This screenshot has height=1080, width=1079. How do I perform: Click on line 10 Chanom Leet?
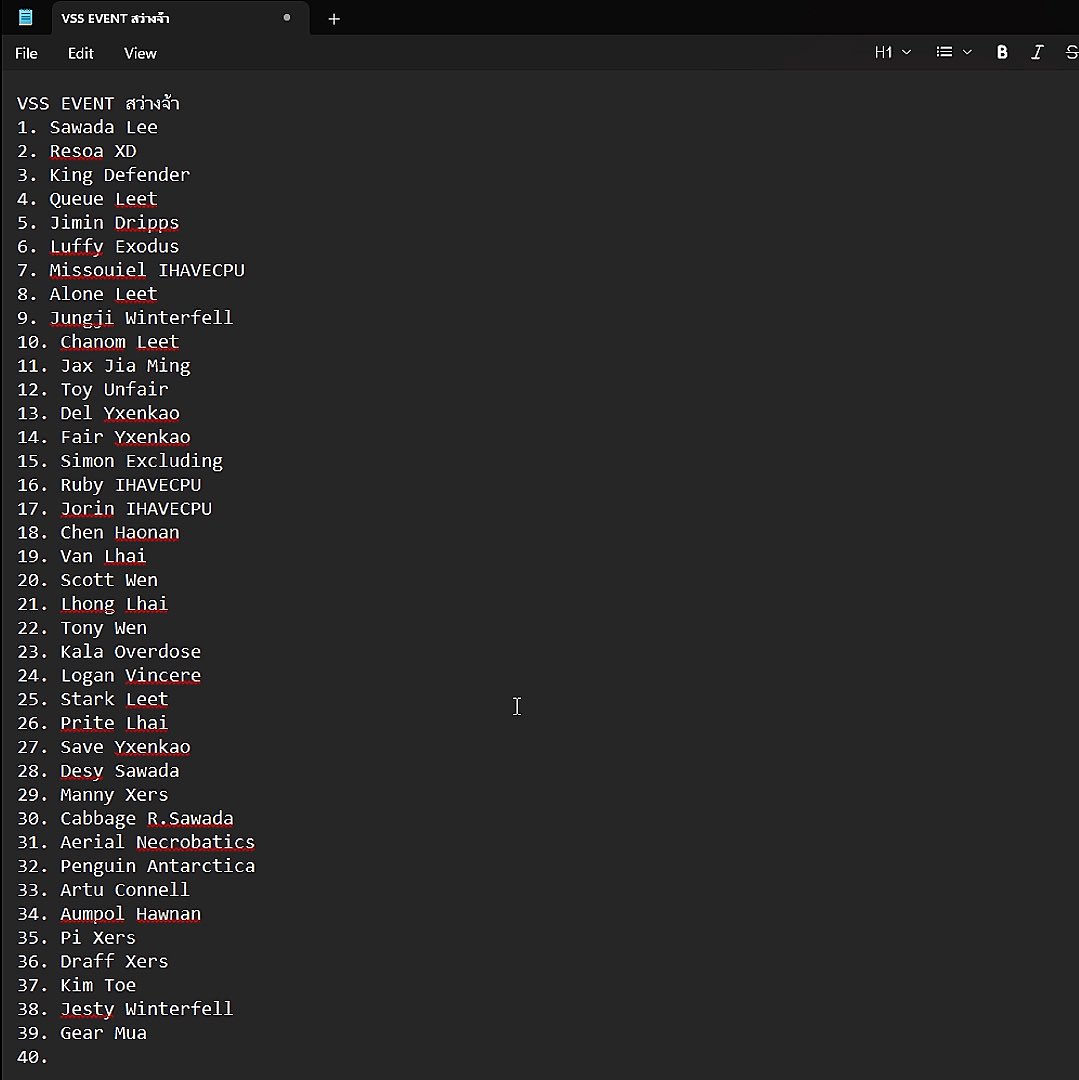(98, 342)
